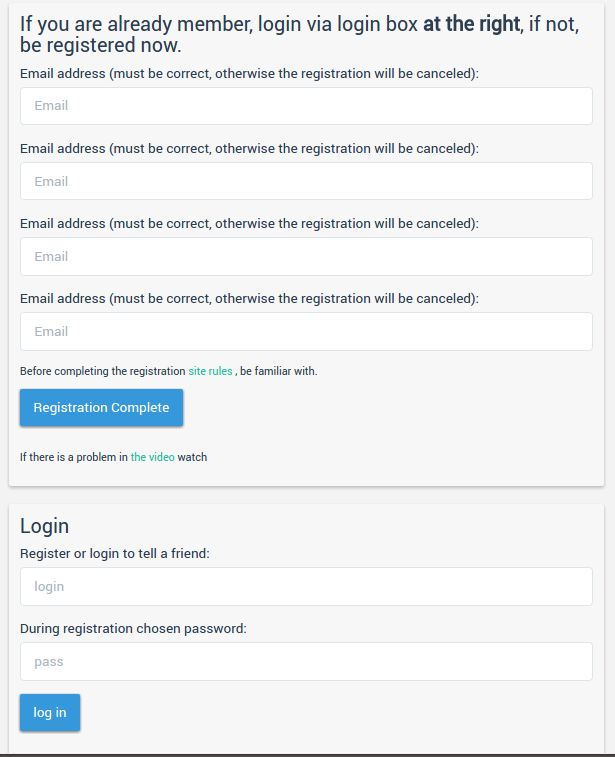Click the second Email address label text
615x757 pixels.
(249, 149)
